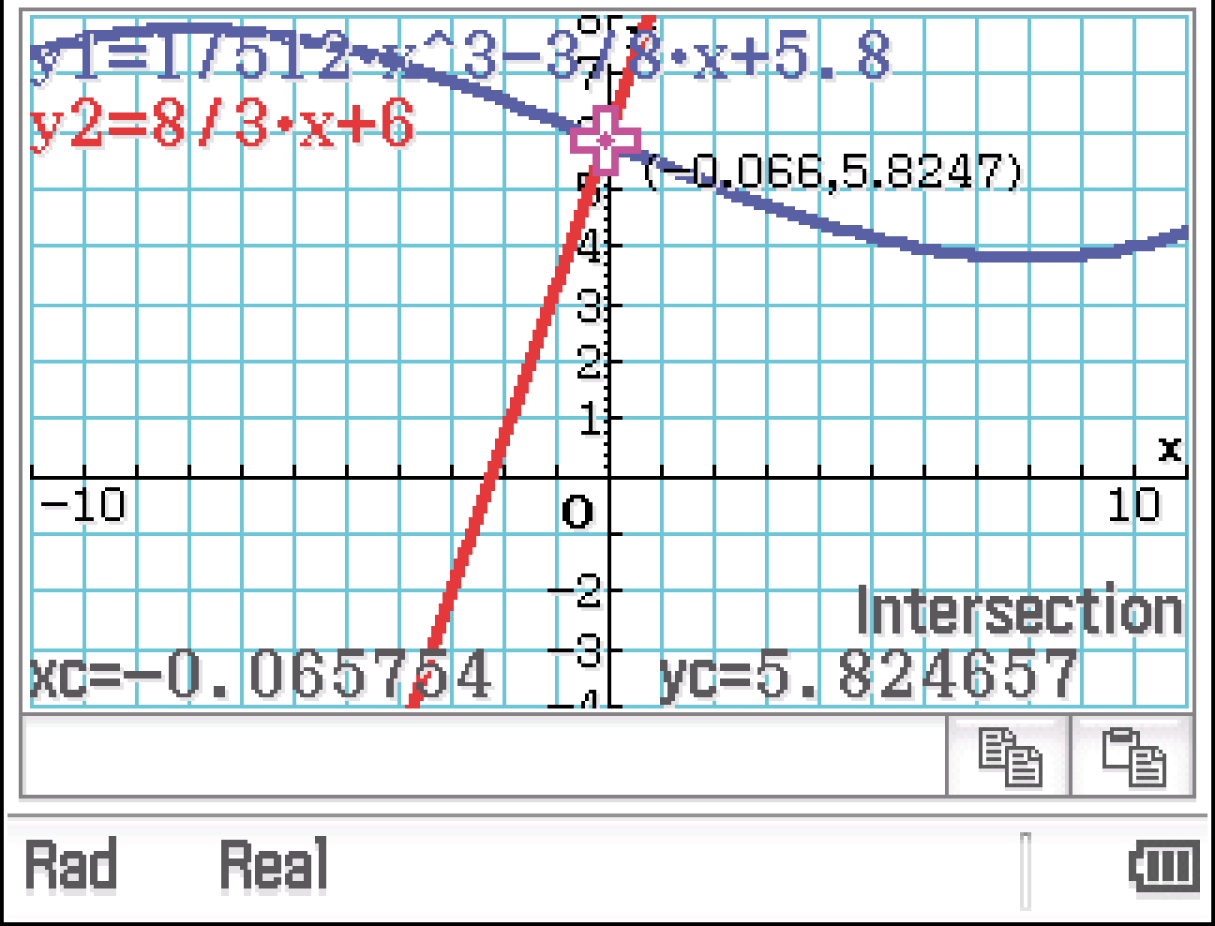
Task: Click the y1 cubic equation label
Action: (x=460, y=56)
